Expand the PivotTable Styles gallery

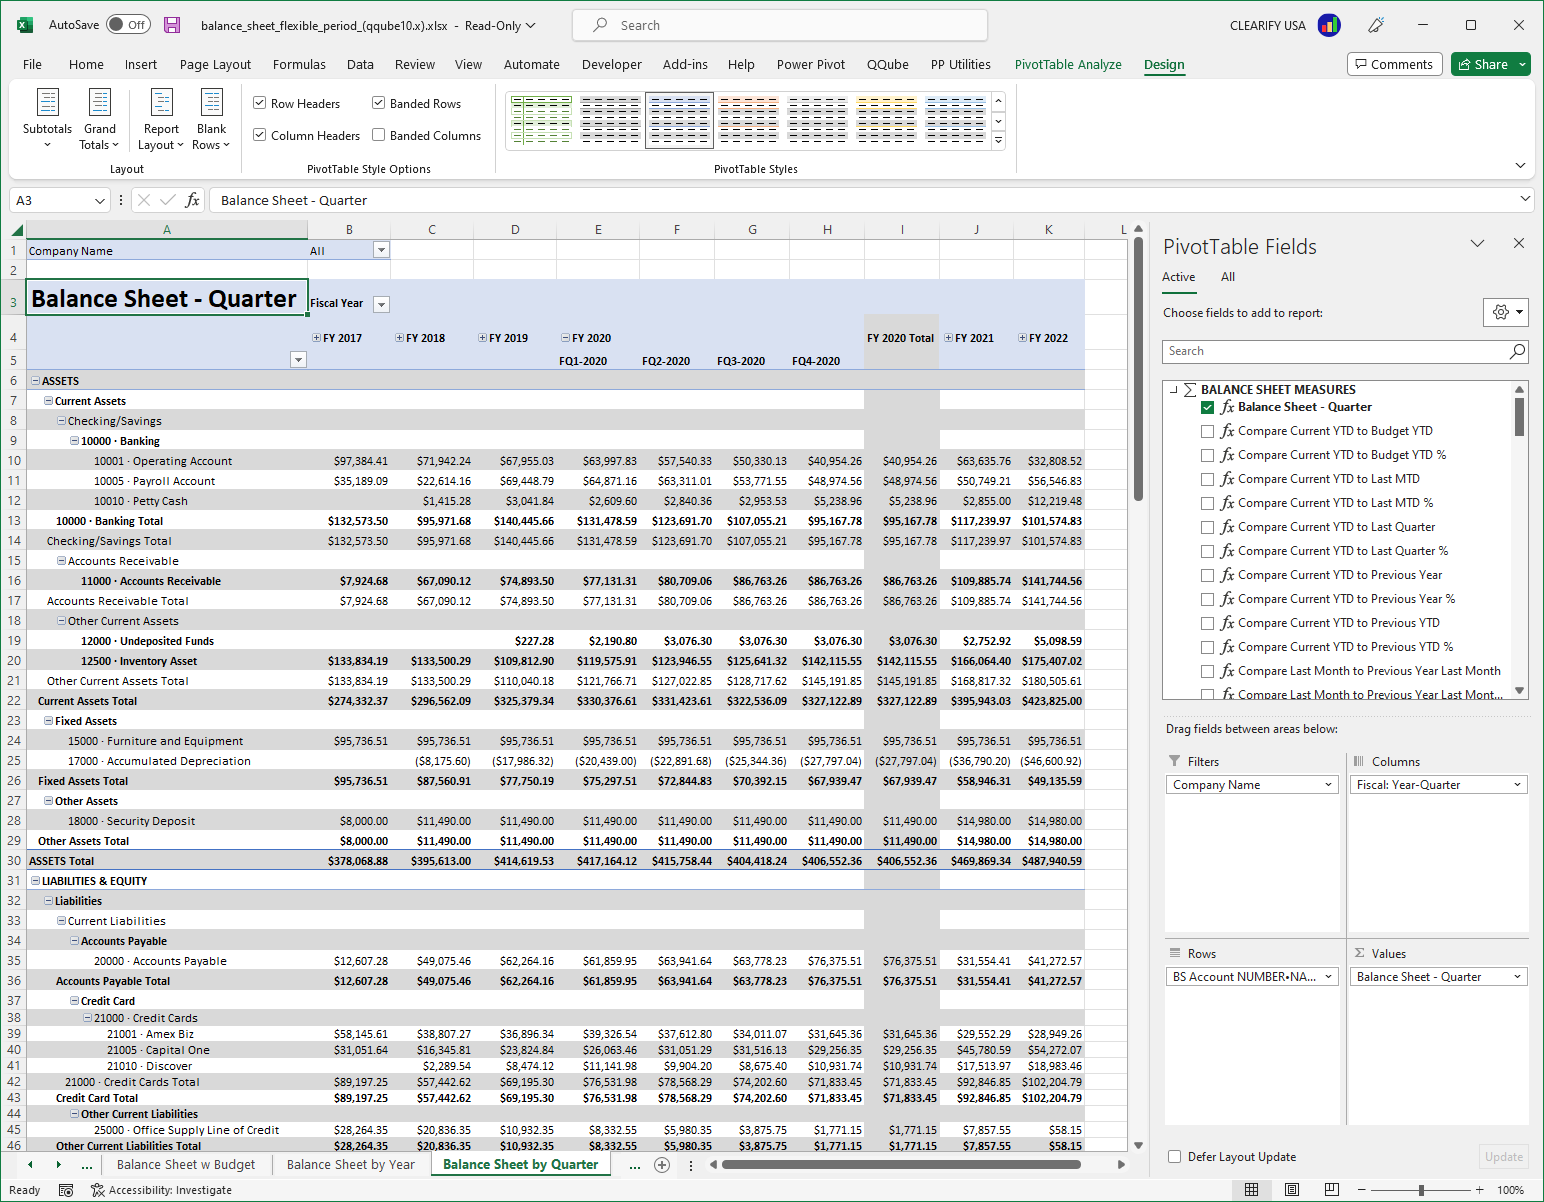tap(997, 140)
